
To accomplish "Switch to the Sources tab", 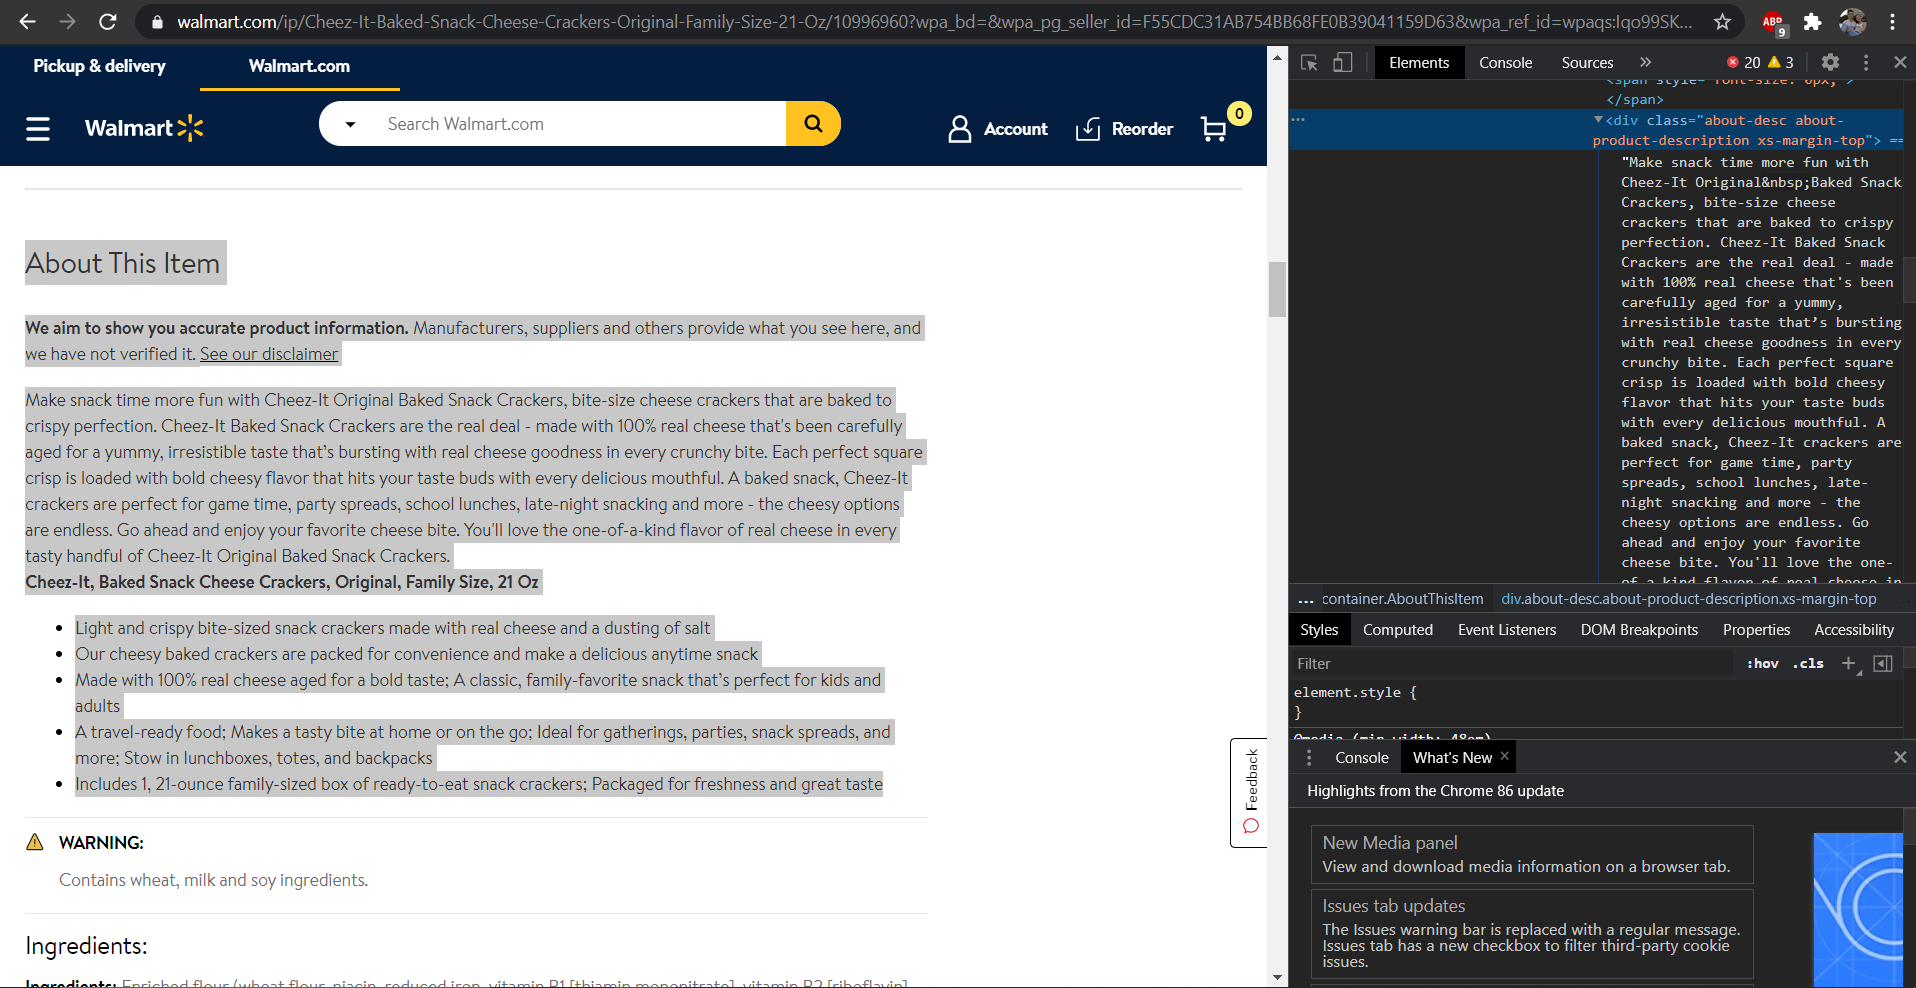I will tap(1587, 62).
